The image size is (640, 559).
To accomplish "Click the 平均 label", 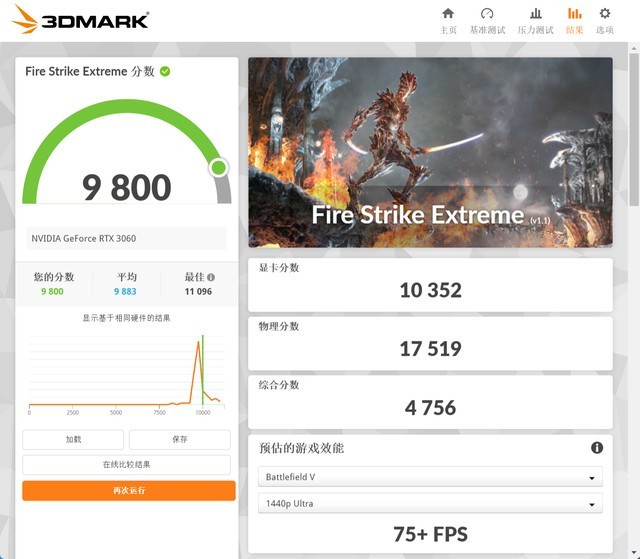I will tap(127, 277).
